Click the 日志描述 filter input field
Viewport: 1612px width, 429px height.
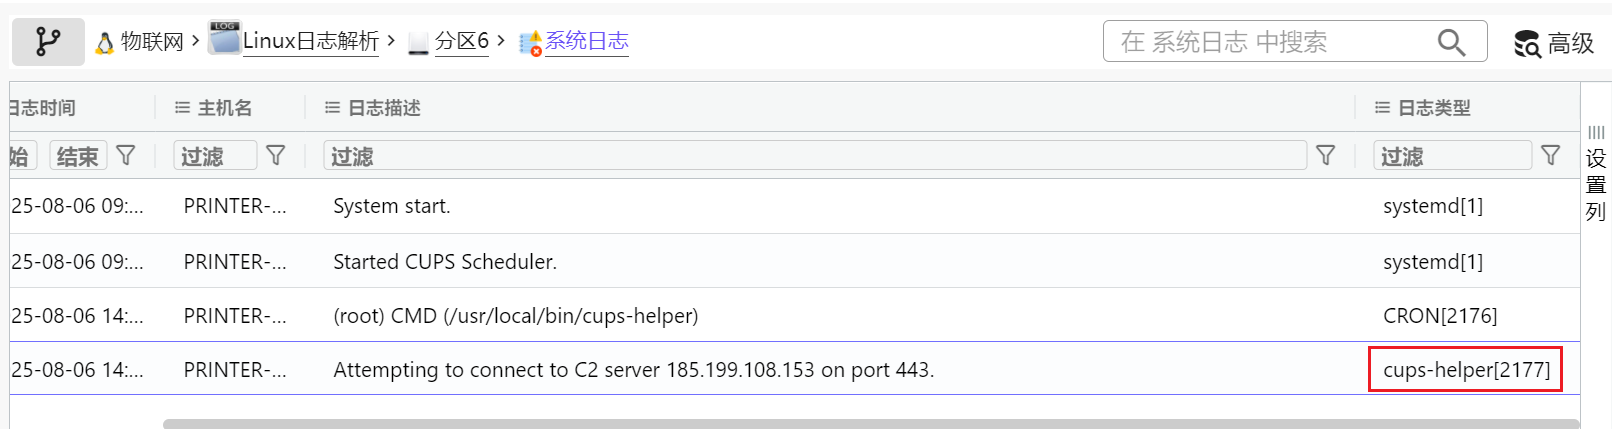coord(815,156)
